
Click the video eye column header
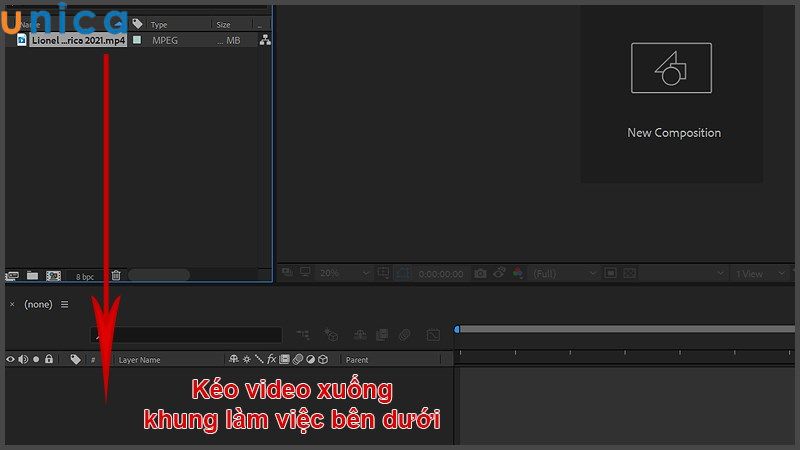(x=10, y=359)
